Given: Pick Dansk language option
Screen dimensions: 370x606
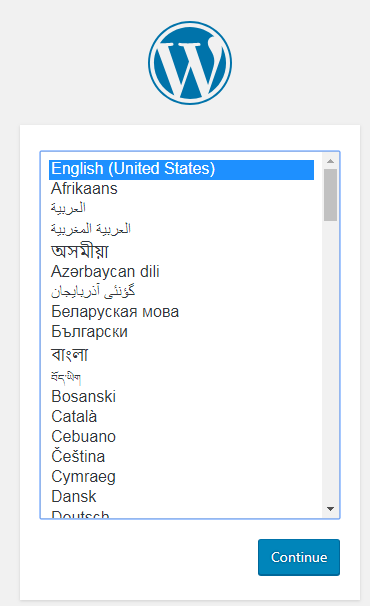Looking at the screenshot, I should click(181, 497).
